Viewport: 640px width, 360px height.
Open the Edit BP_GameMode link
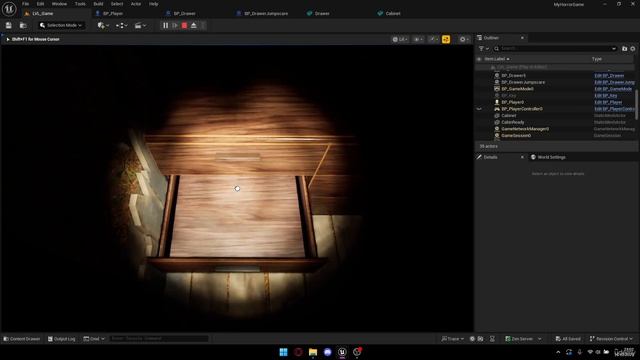[x=613, y=89]
